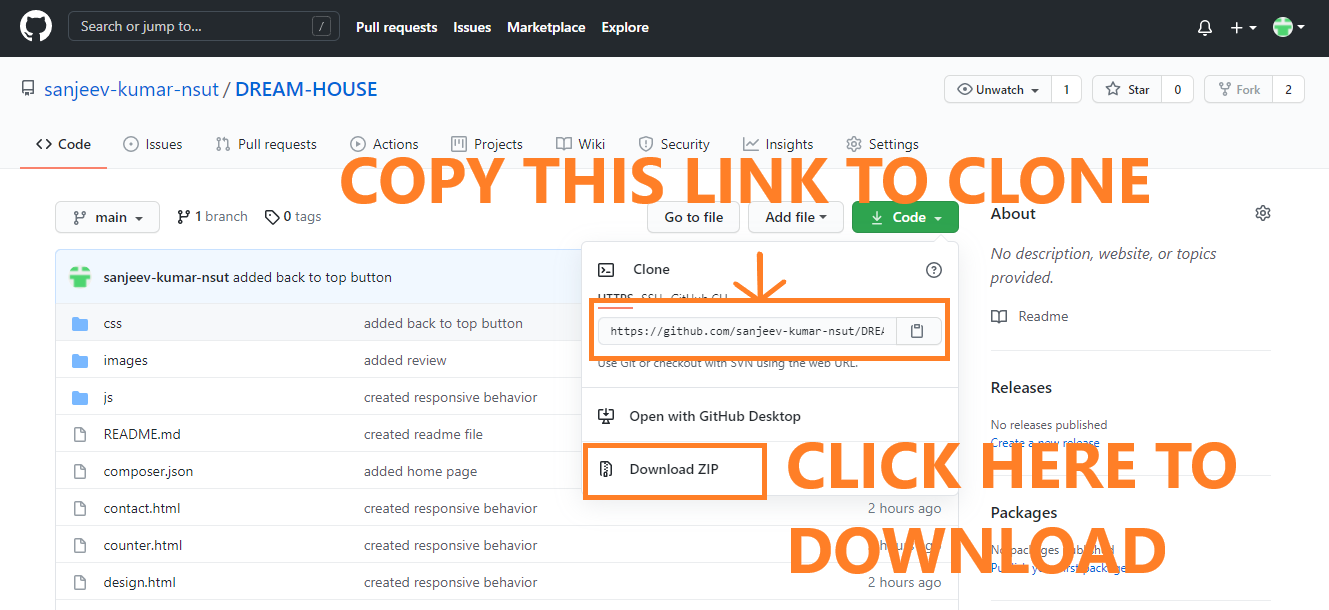Select the Wiki tab
The image size is (1329, 610).
click(x=581, y=144)
